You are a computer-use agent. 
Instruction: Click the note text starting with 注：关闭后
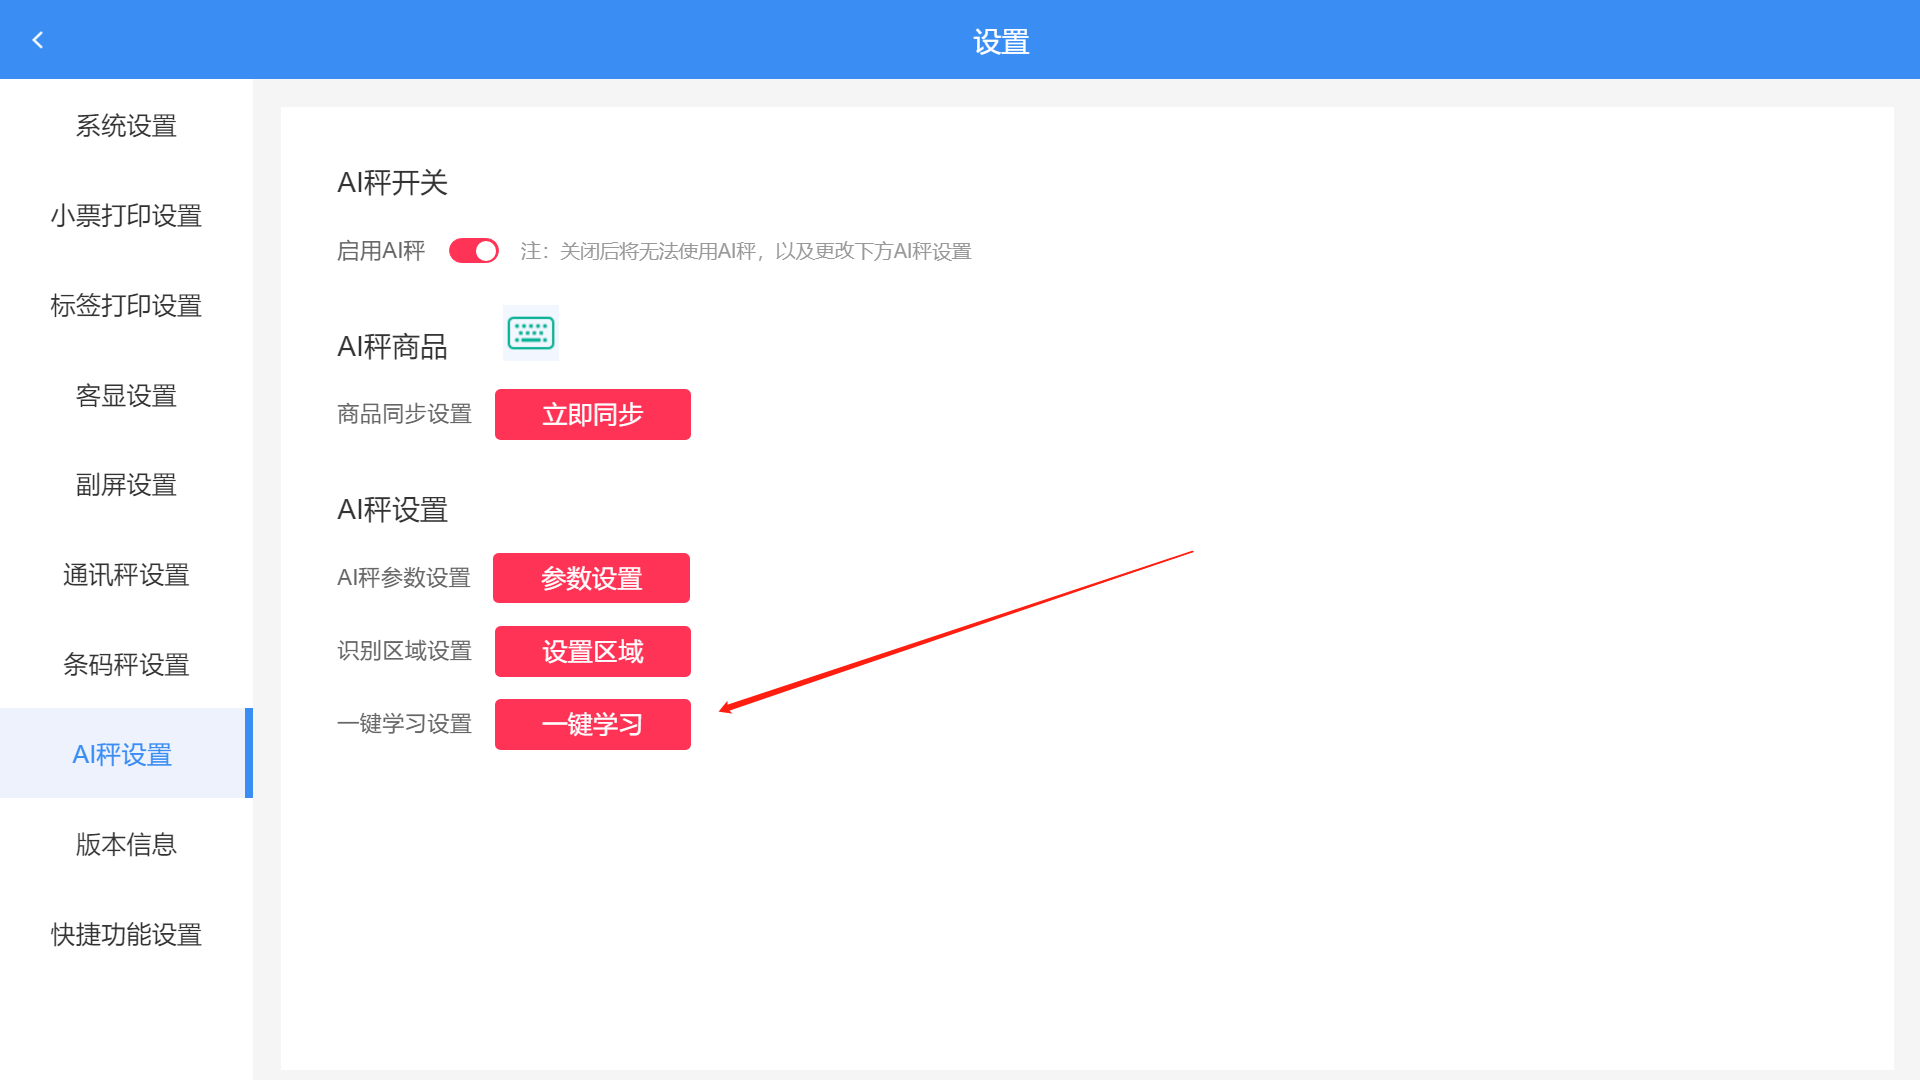[746, 251]
